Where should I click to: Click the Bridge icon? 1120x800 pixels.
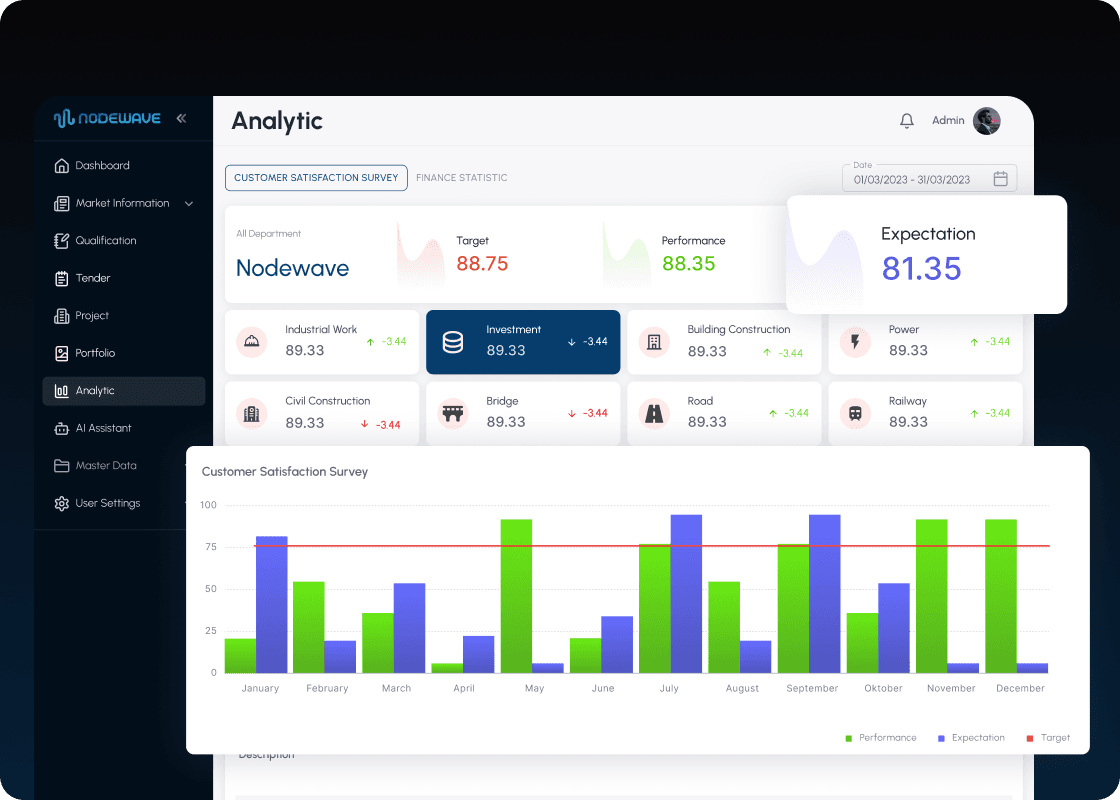(x=453, y=414)
